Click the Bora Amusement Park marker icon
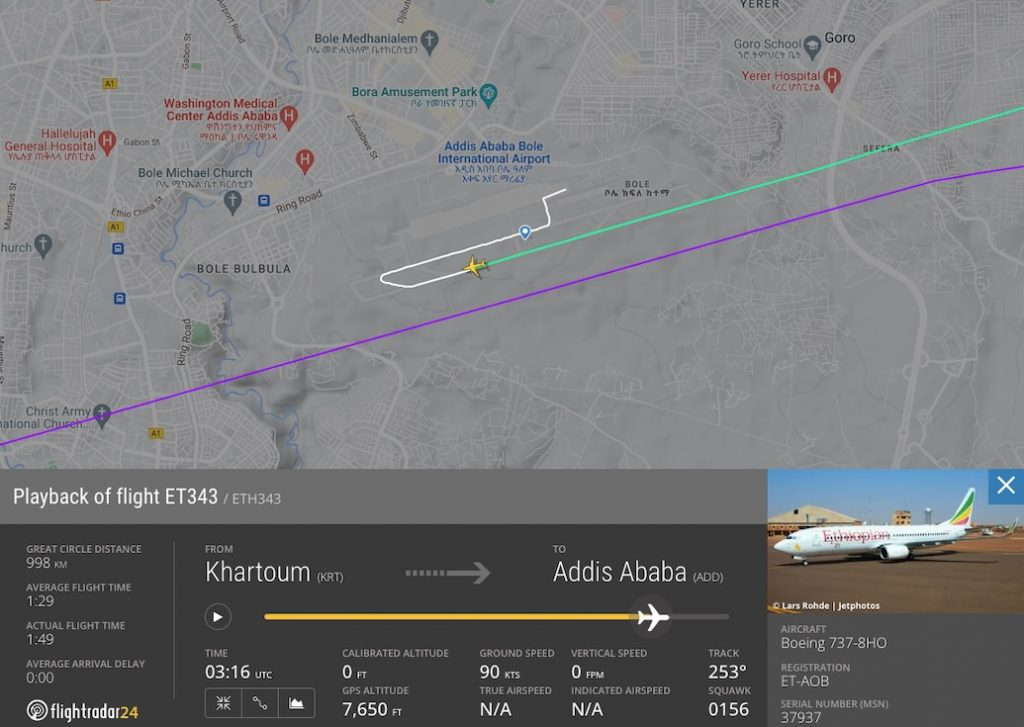The height and width of the screenshot is (727, 1024). click(489, 95)
